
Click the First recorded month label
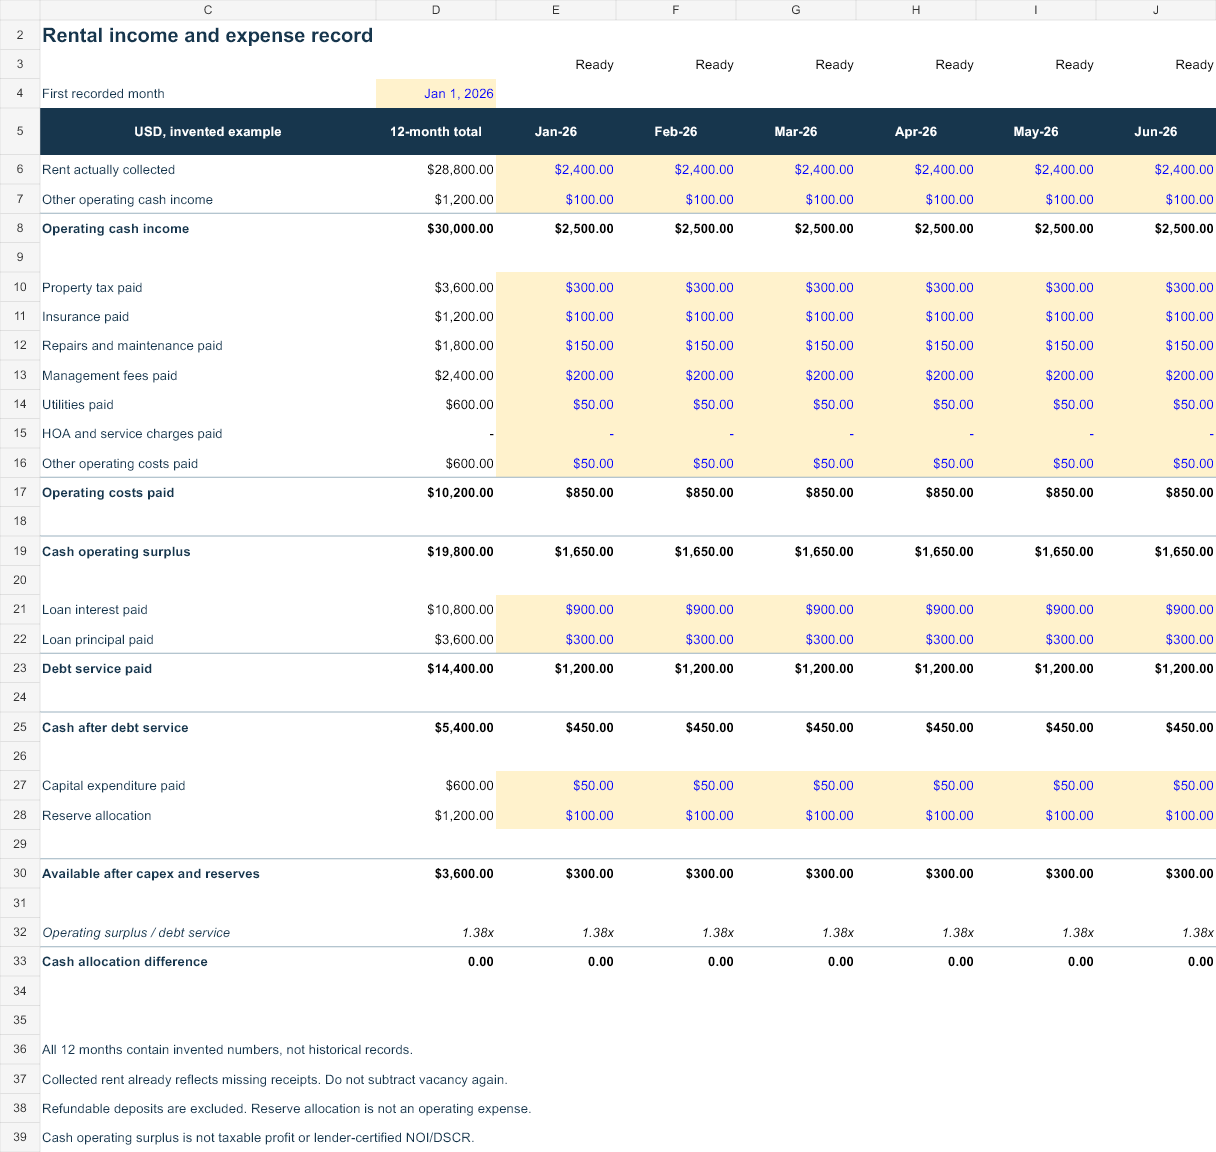point(103,94)
